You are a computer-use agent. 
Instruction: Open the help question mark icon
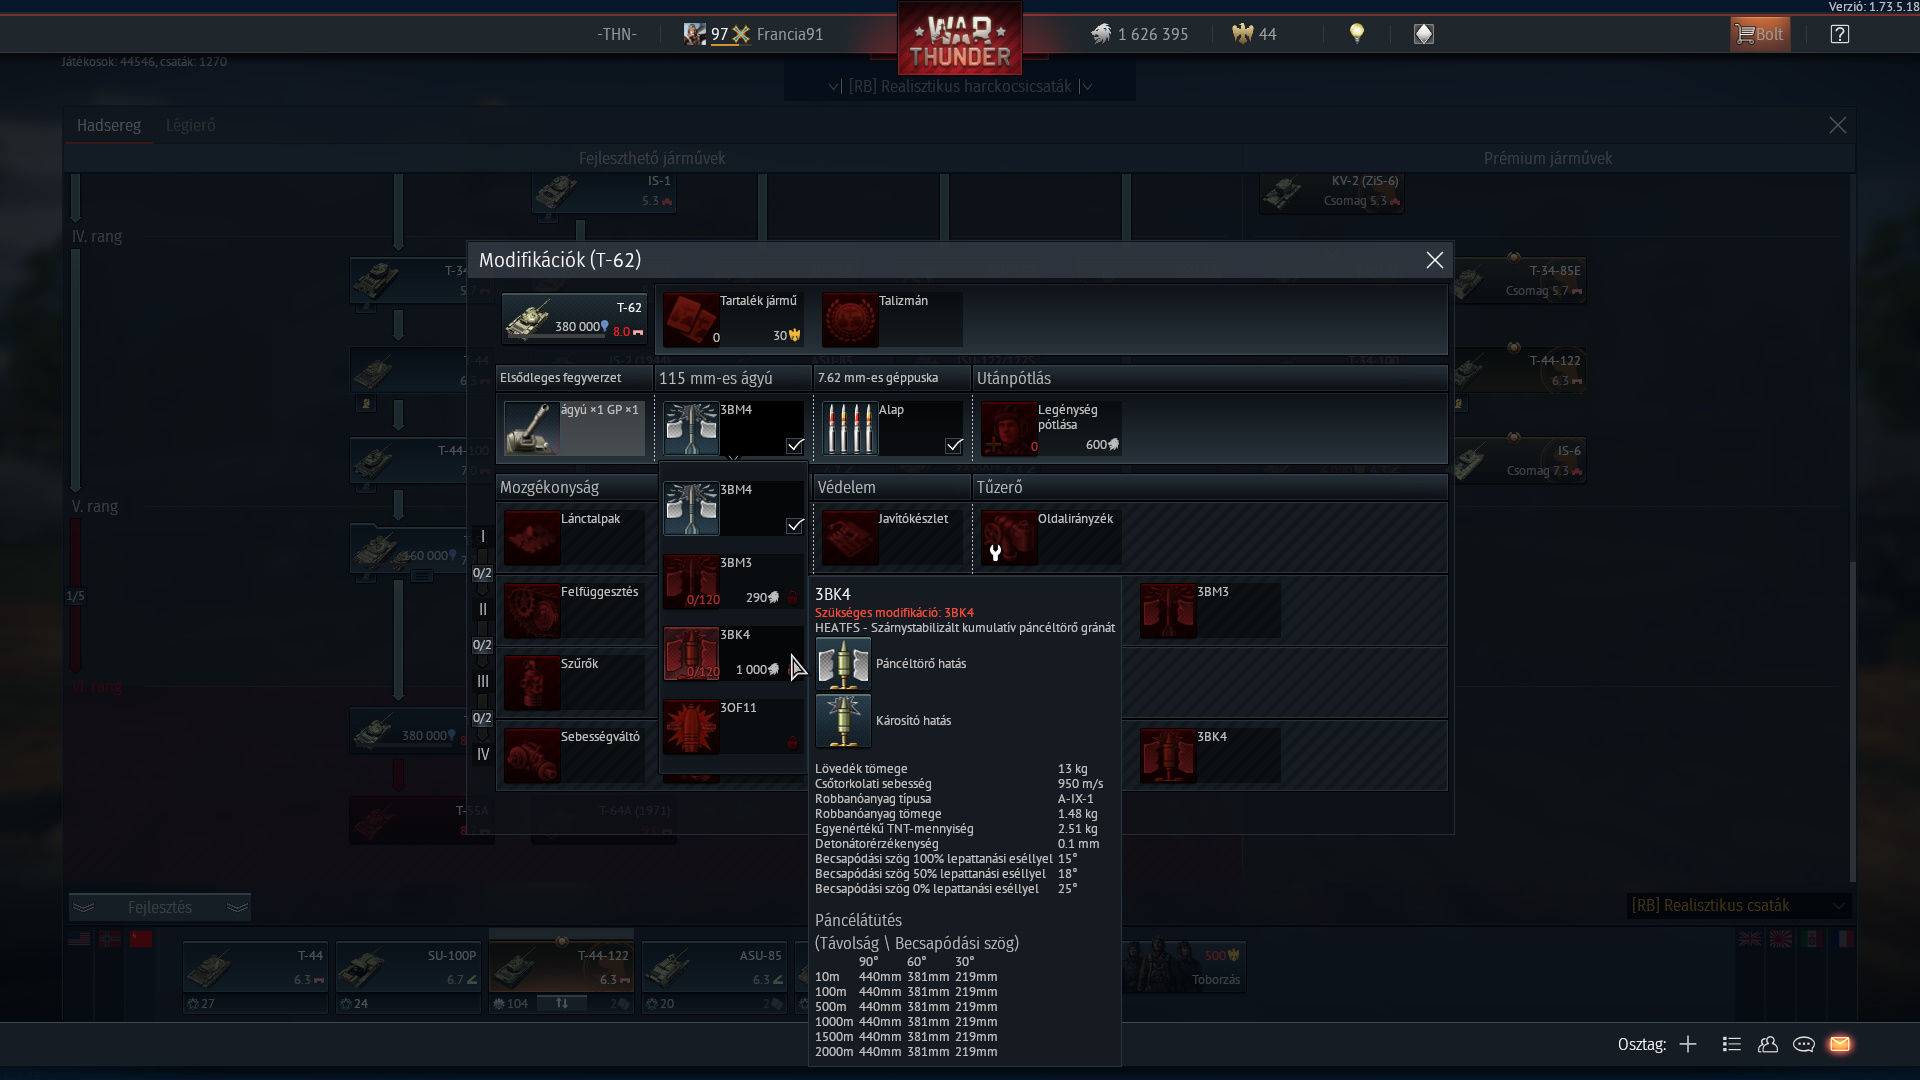(1840, 34)
